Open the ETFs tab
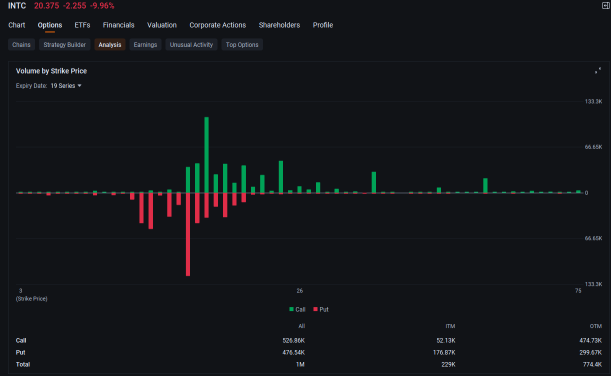 click(x=82, y=25)
